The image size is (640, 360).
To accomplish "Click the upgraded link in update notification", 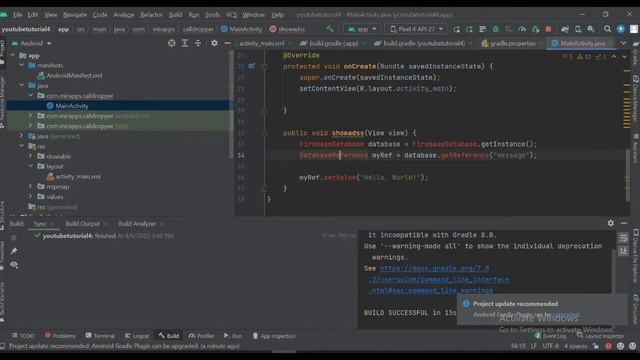I will click(x=567, y=315).
